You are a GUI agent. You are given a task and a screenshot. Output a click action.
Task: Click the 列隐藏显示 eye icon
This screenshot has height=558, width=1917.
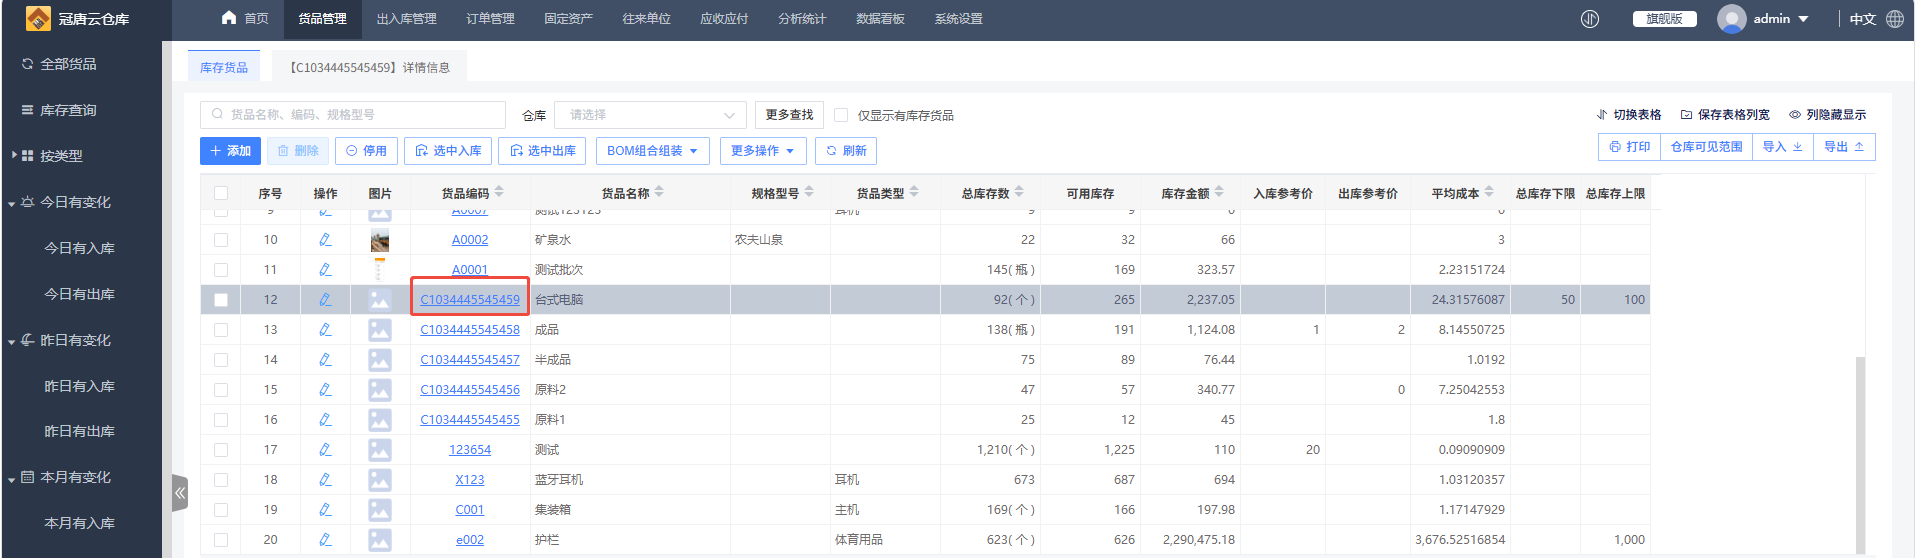pos(1795,115)
